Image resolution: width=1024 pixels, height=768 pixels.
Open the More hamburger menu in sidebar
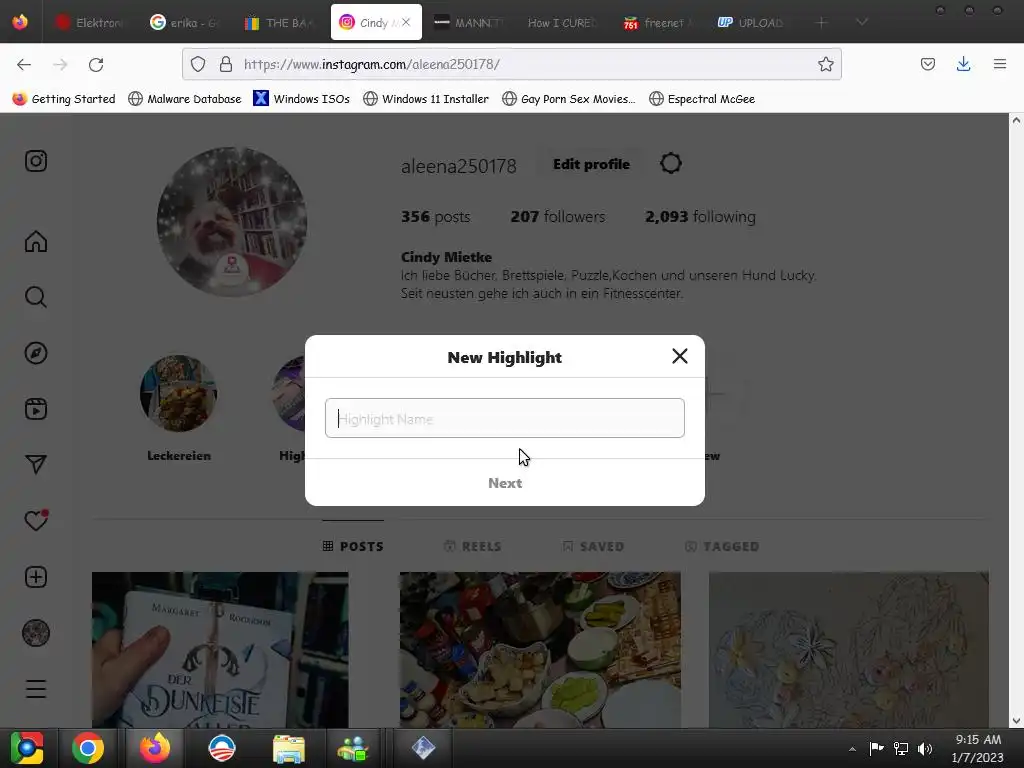tap(36, 688)
